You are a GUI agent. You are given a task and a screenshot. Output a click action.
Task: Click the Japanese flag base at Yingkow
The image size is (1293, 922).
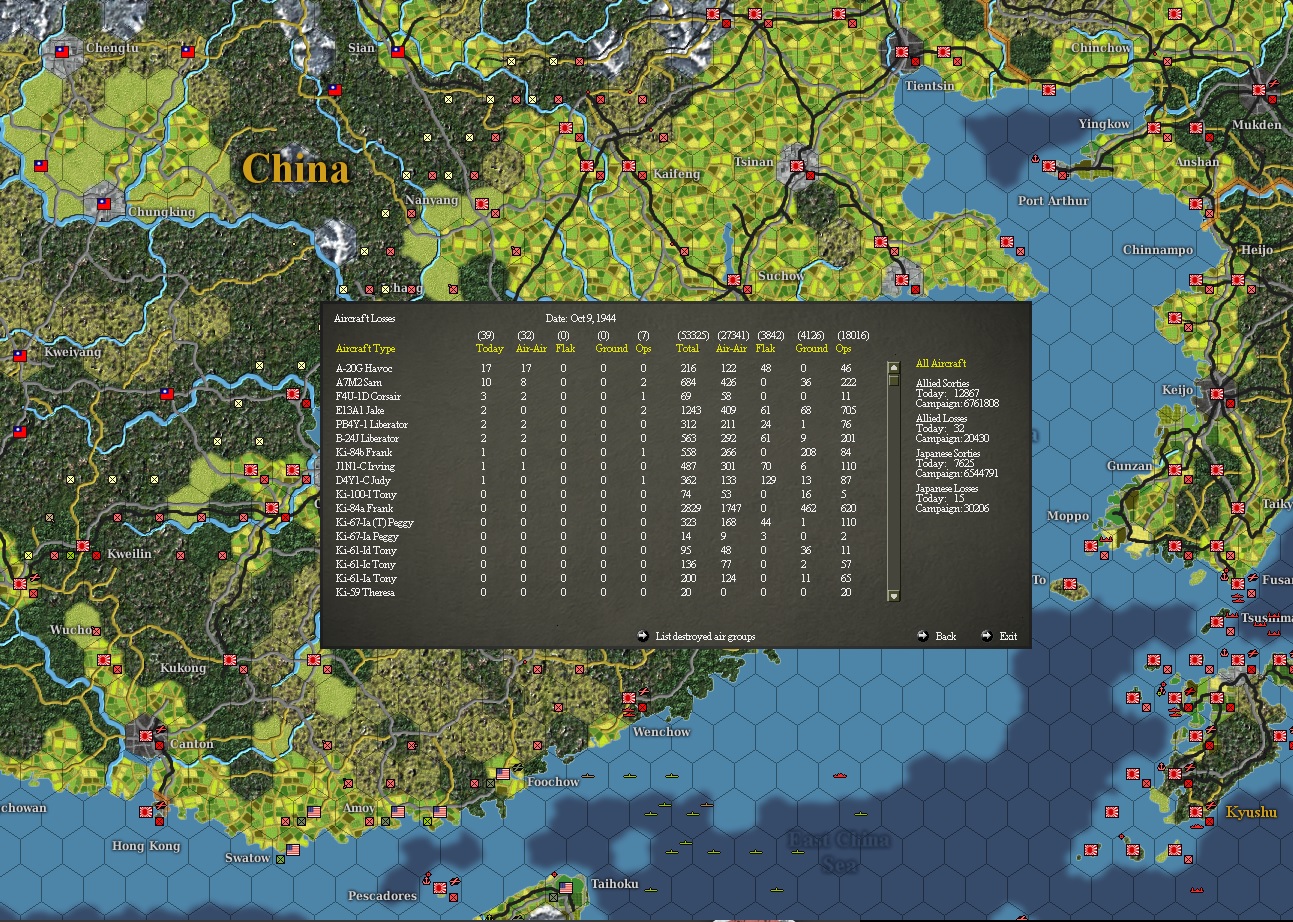tap(1154, 128)
